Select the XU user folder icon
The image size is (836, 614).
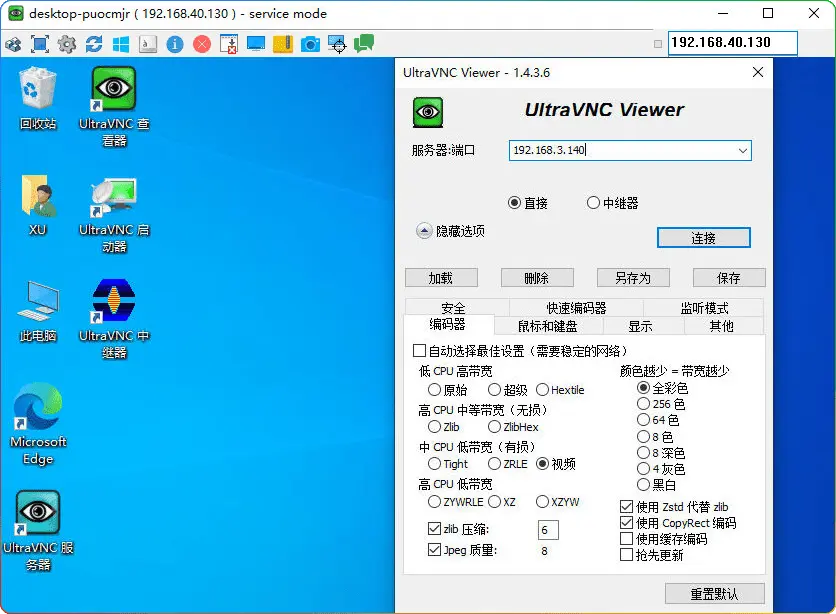[37, 205]
